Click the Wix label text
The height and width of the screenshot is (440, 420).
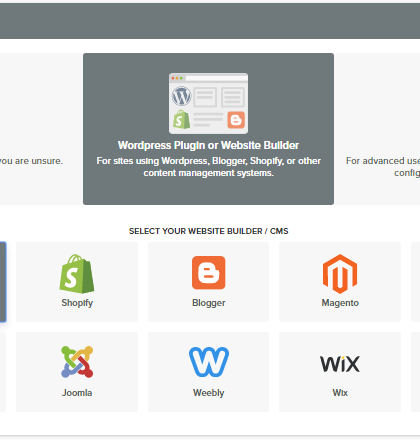click(340, 393)
